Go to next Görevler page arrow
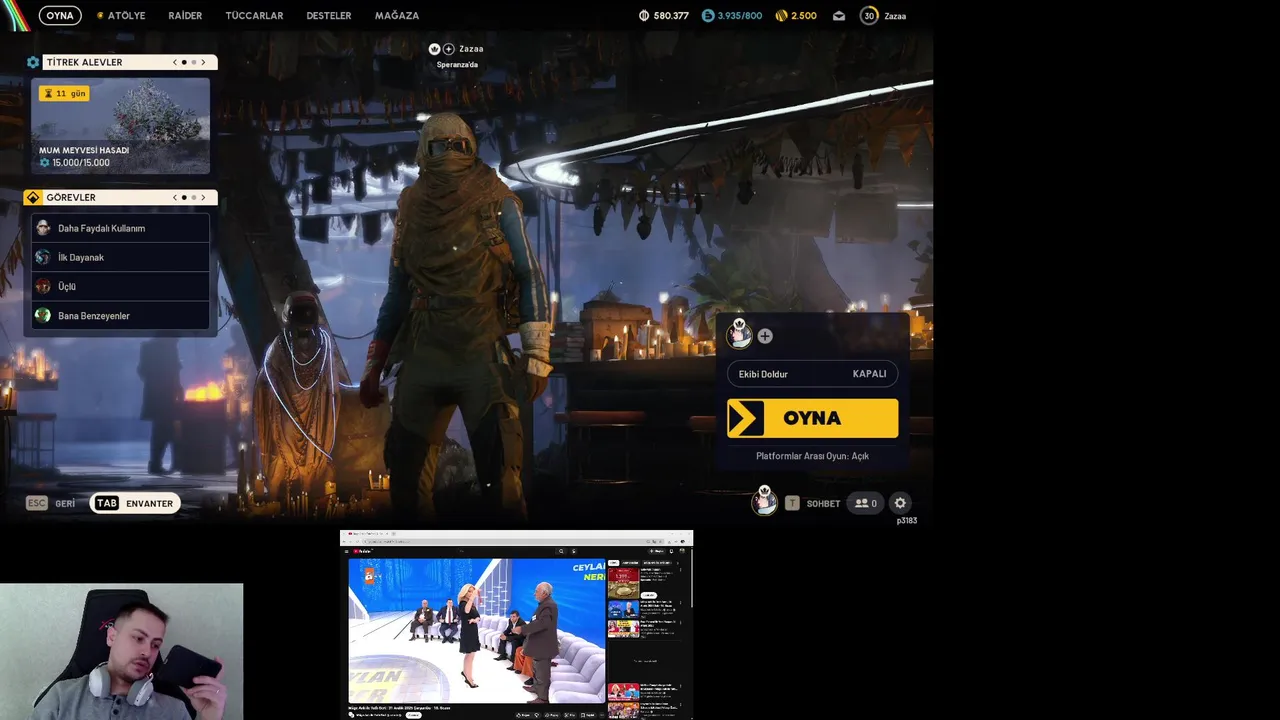 click(x=203, y=197)
